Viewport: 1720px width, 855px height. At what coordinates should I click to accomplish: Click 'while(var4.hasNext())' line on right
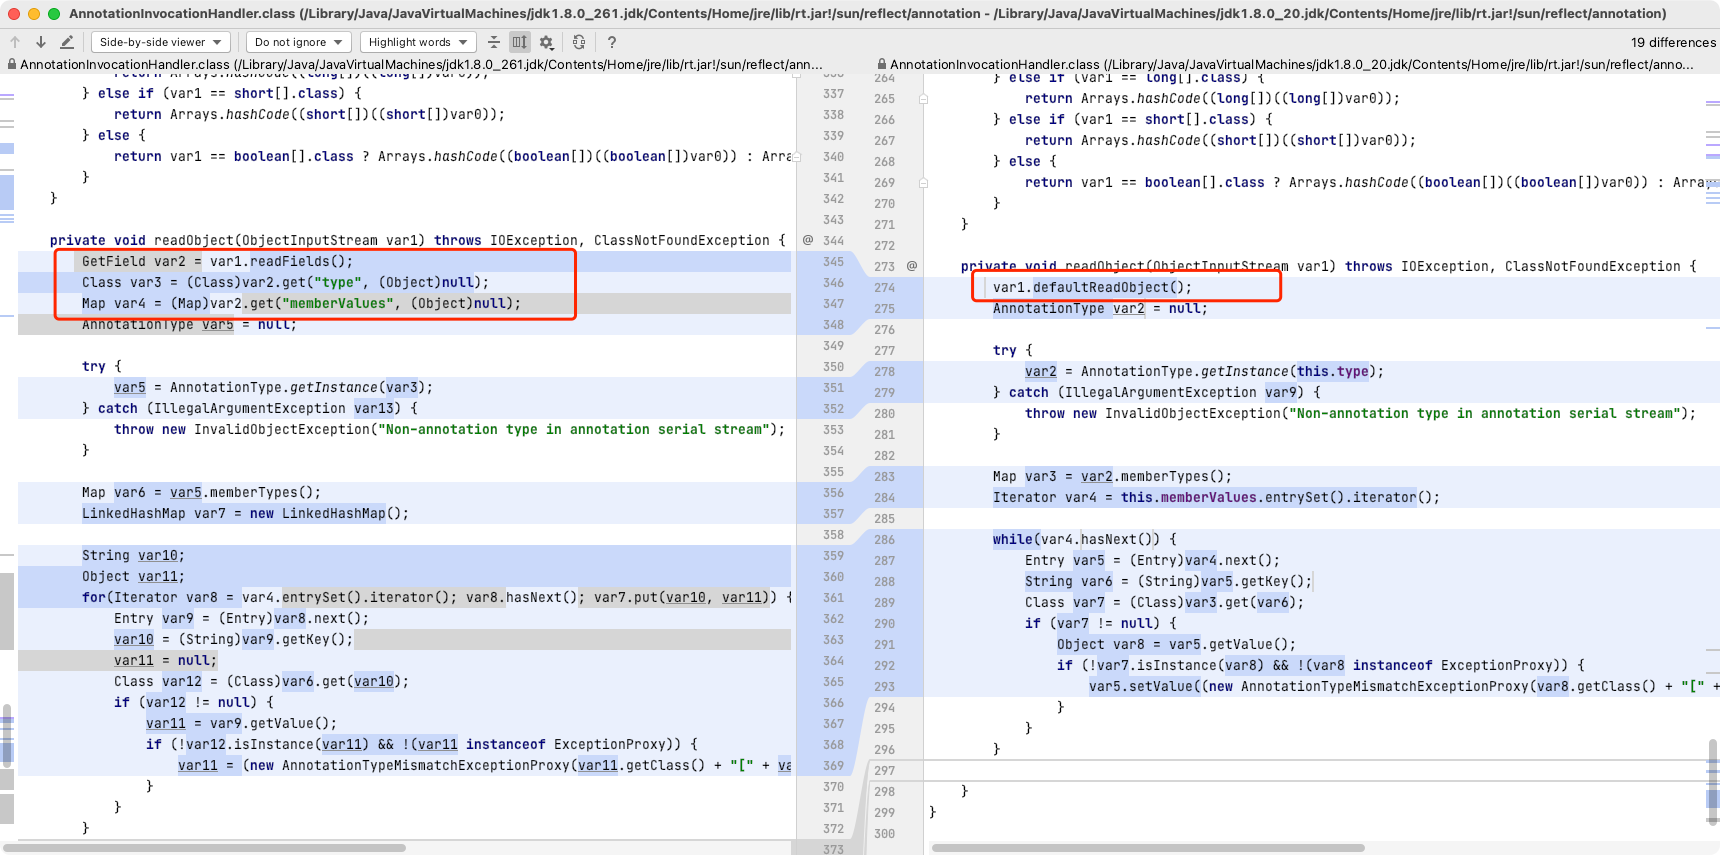(1084, 539)
